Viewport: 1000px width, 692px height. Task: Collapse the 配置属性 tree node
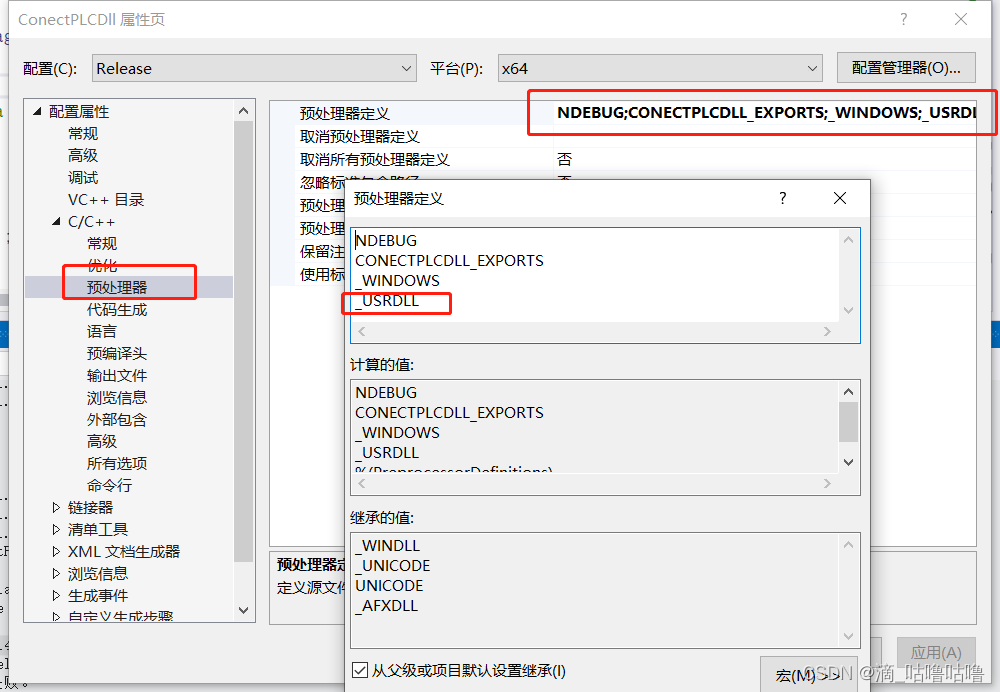pyautogui.click(x=38, y=112)
